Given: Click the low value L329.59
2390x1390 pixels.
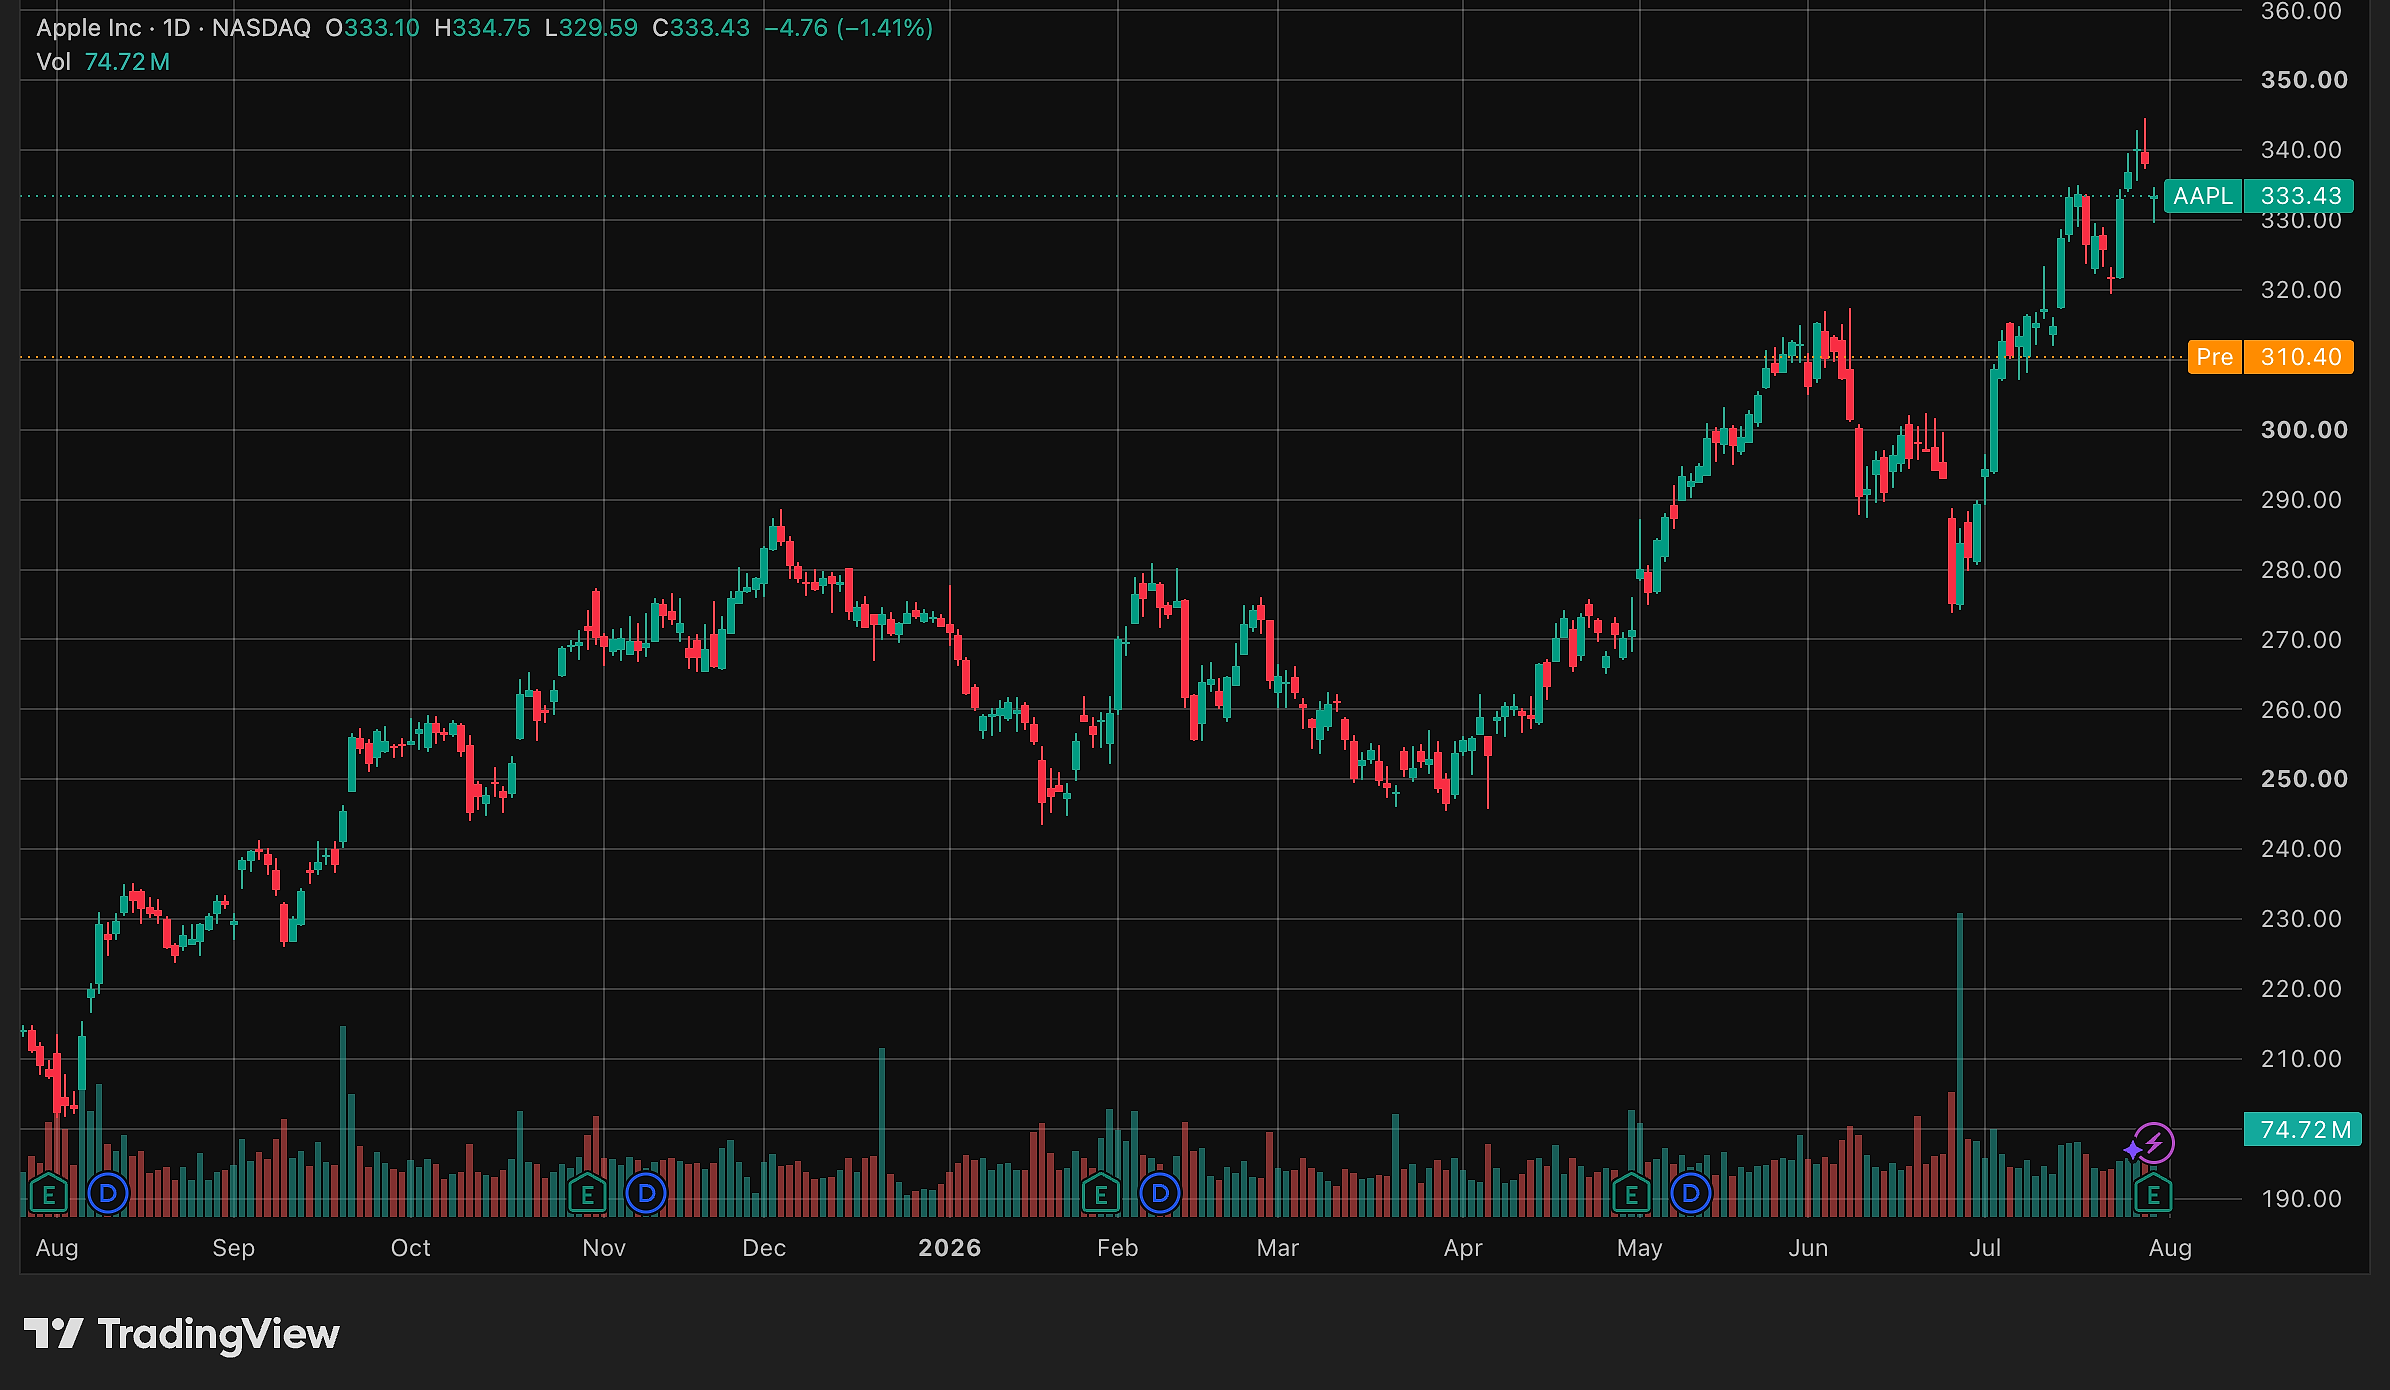Looking at the screenshot, I should (x=591, y=28).
